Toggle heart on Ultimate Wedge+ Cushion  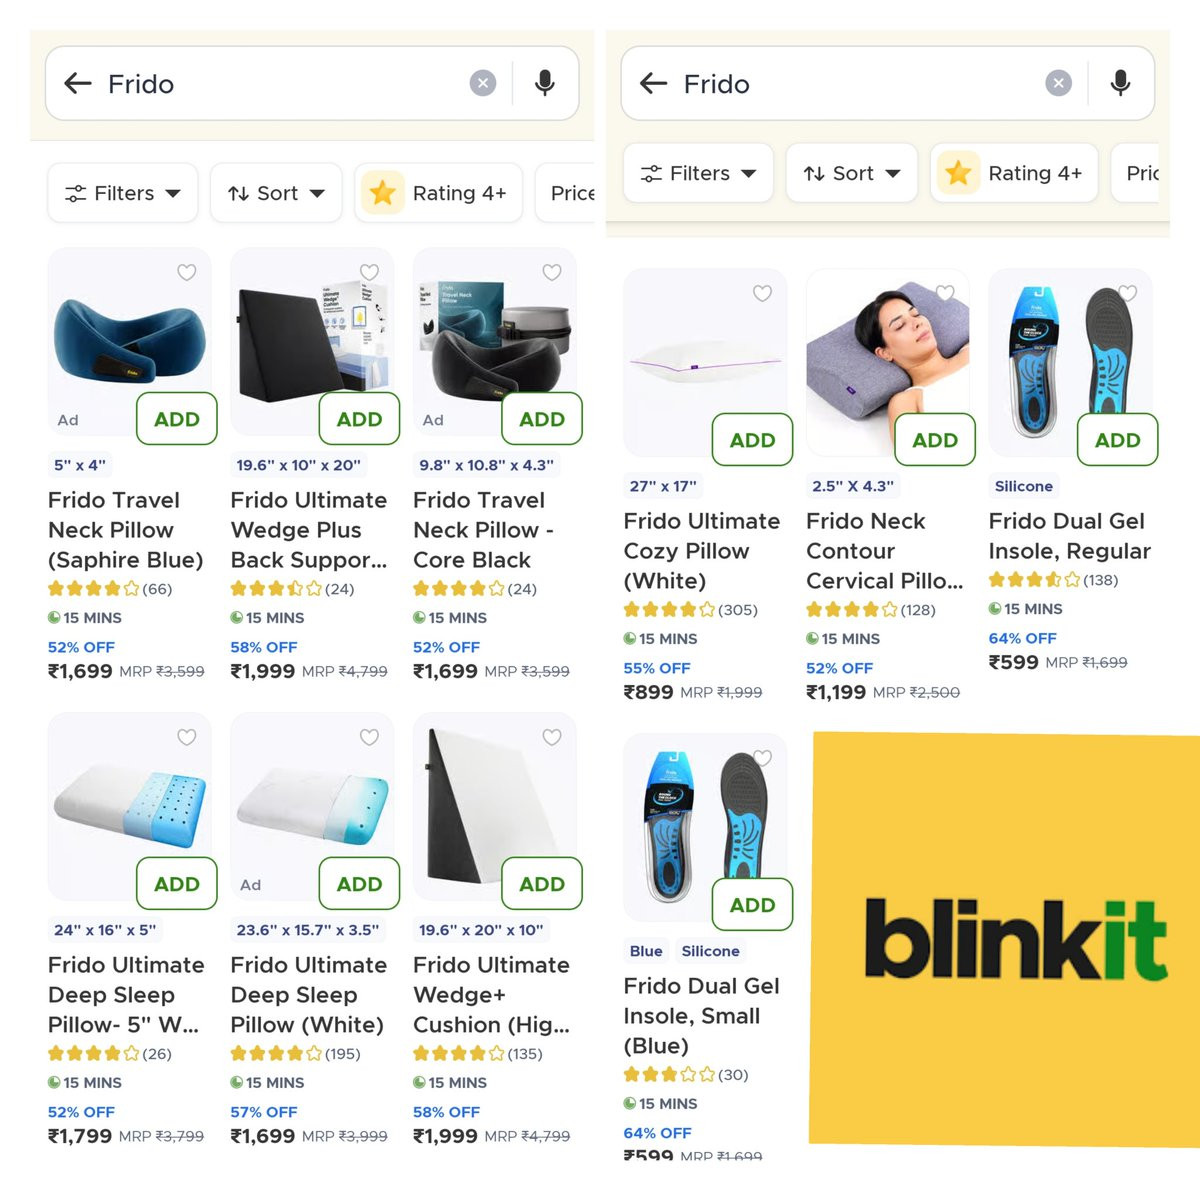click(x=552, y=737)
